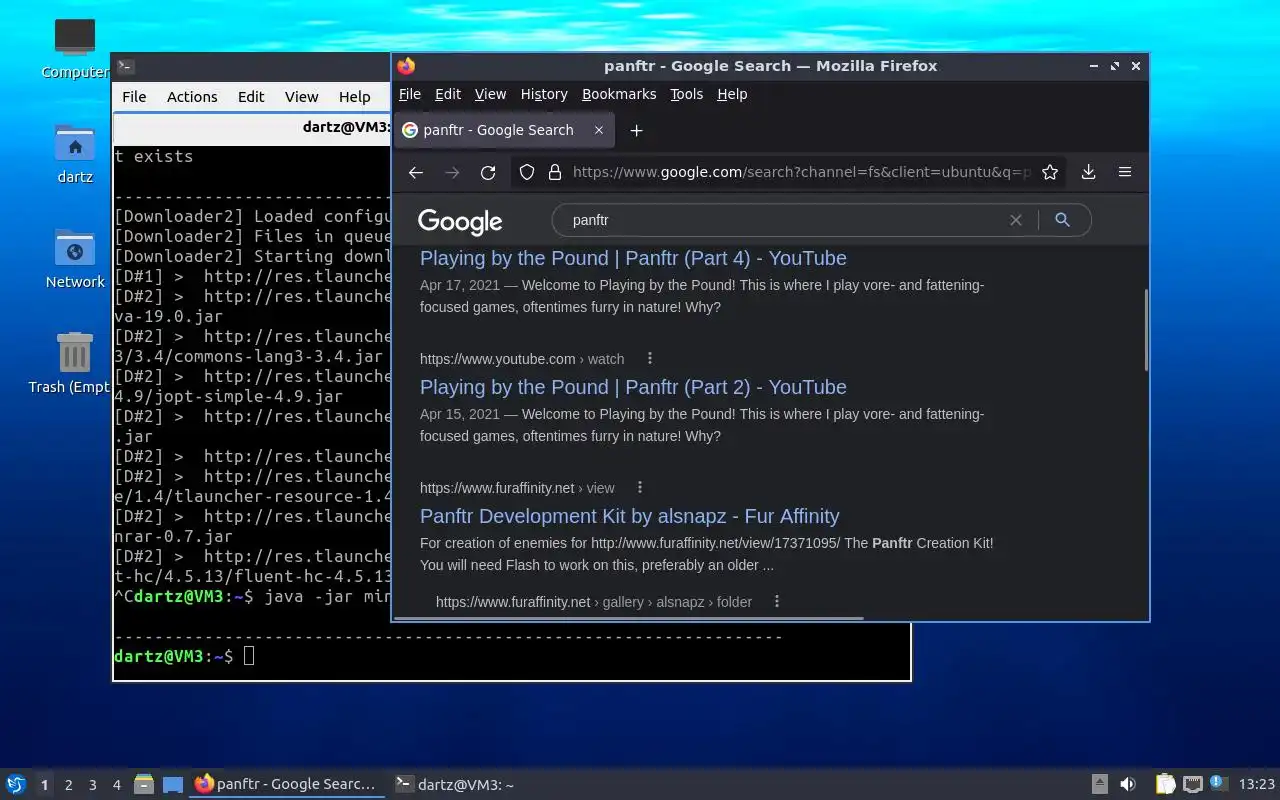Select the panftr - Google Search tab
The image size is (1280, 800).
click(504, 130)
